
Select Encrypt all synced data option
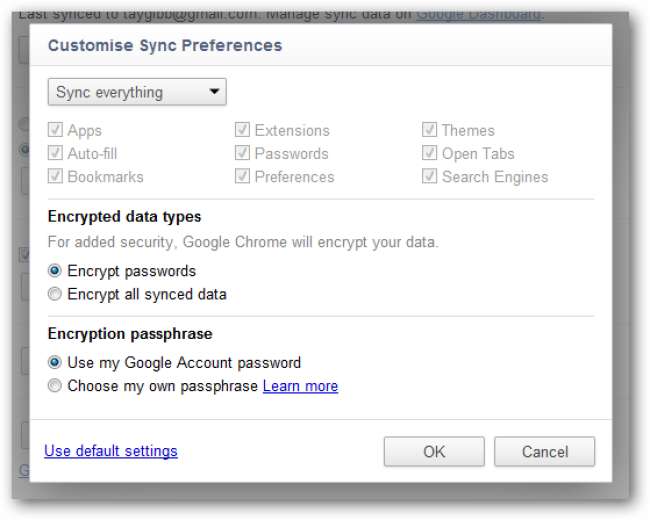(x=56, y=294)
